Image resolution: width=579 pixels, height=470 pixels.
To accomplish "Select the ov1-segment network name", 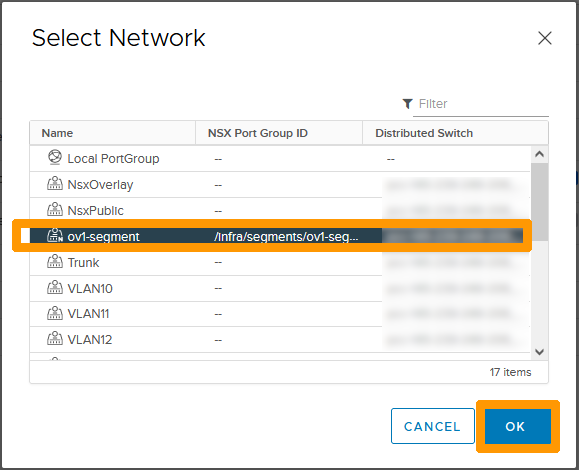I will 103,237.
